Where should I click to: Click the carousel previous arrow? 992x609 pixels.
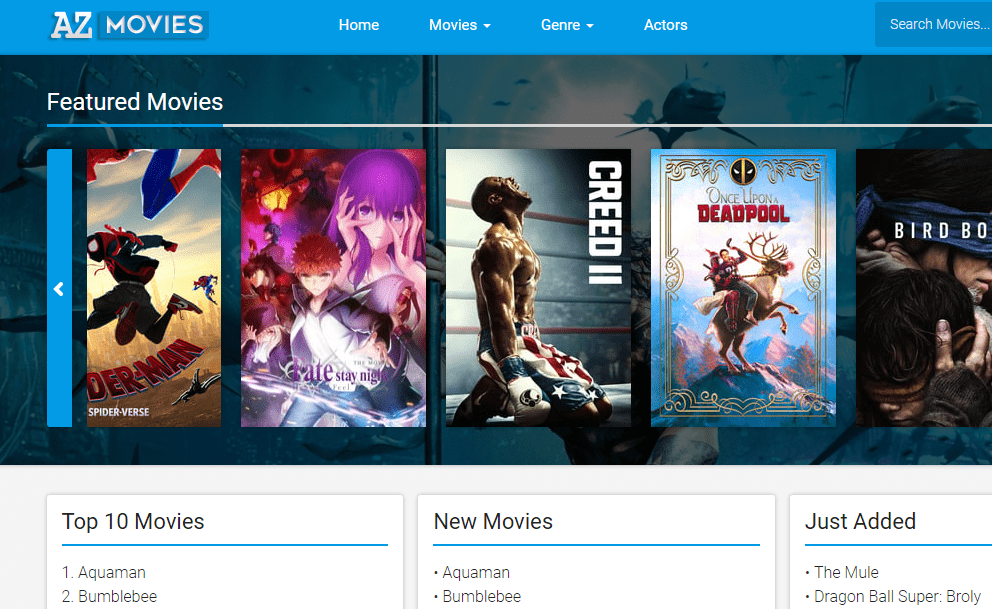click(x=59, y=288)
